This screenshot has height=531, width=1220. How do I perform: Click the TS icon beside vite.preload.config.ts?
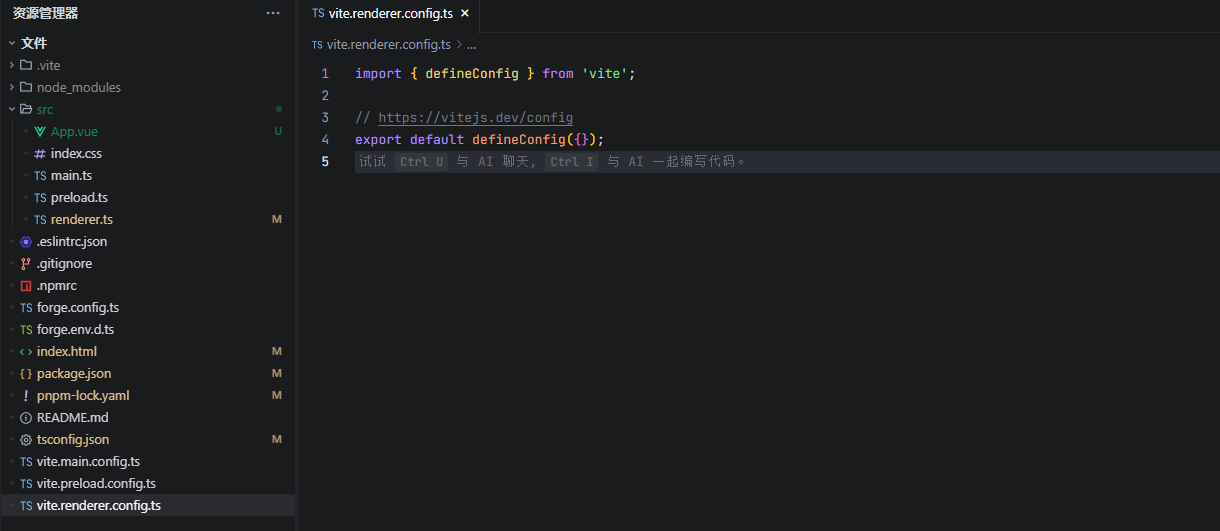26,483
